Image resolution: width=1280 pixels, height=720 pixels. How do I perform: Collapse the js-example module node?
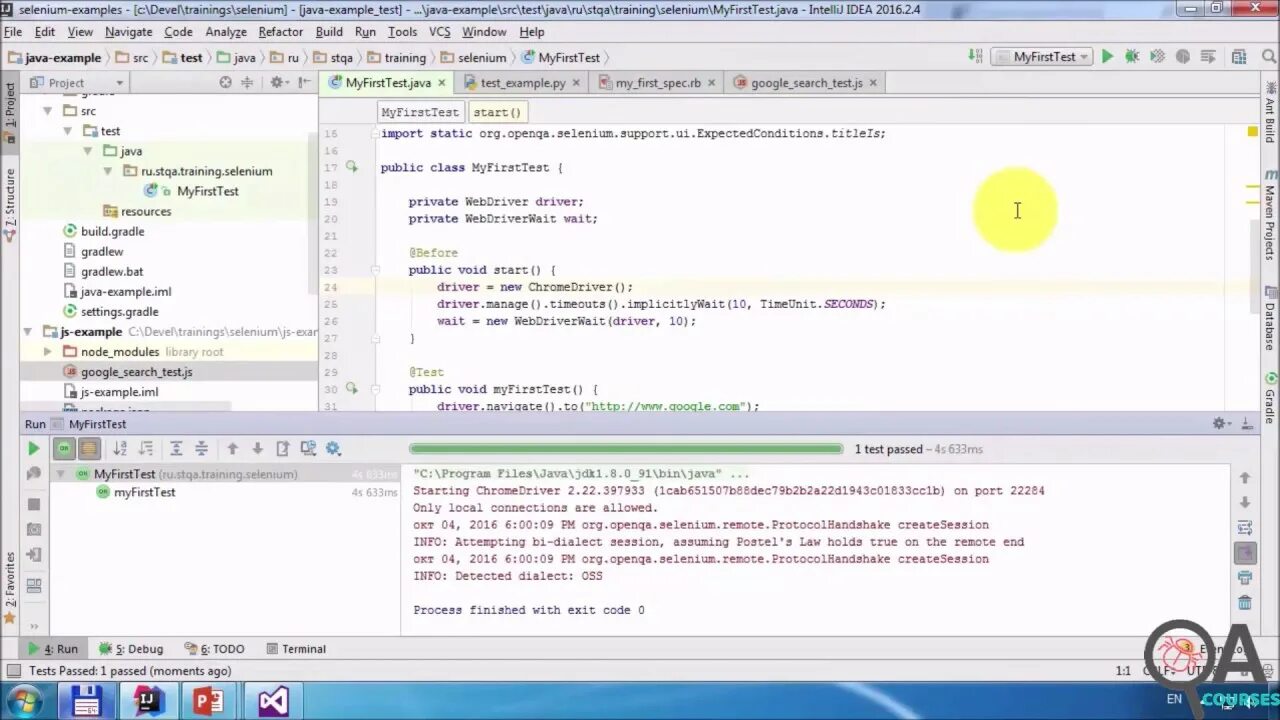pyautogui.click(x=27, y=332)
